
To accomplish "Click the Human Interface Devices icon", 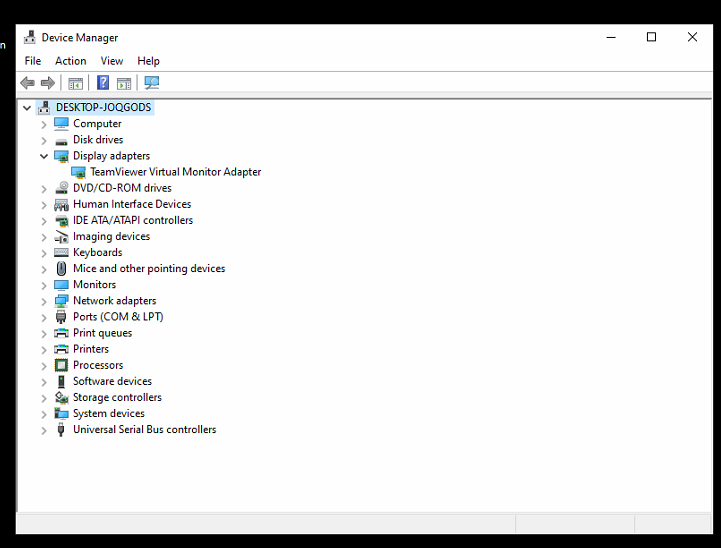I will 61,205.
